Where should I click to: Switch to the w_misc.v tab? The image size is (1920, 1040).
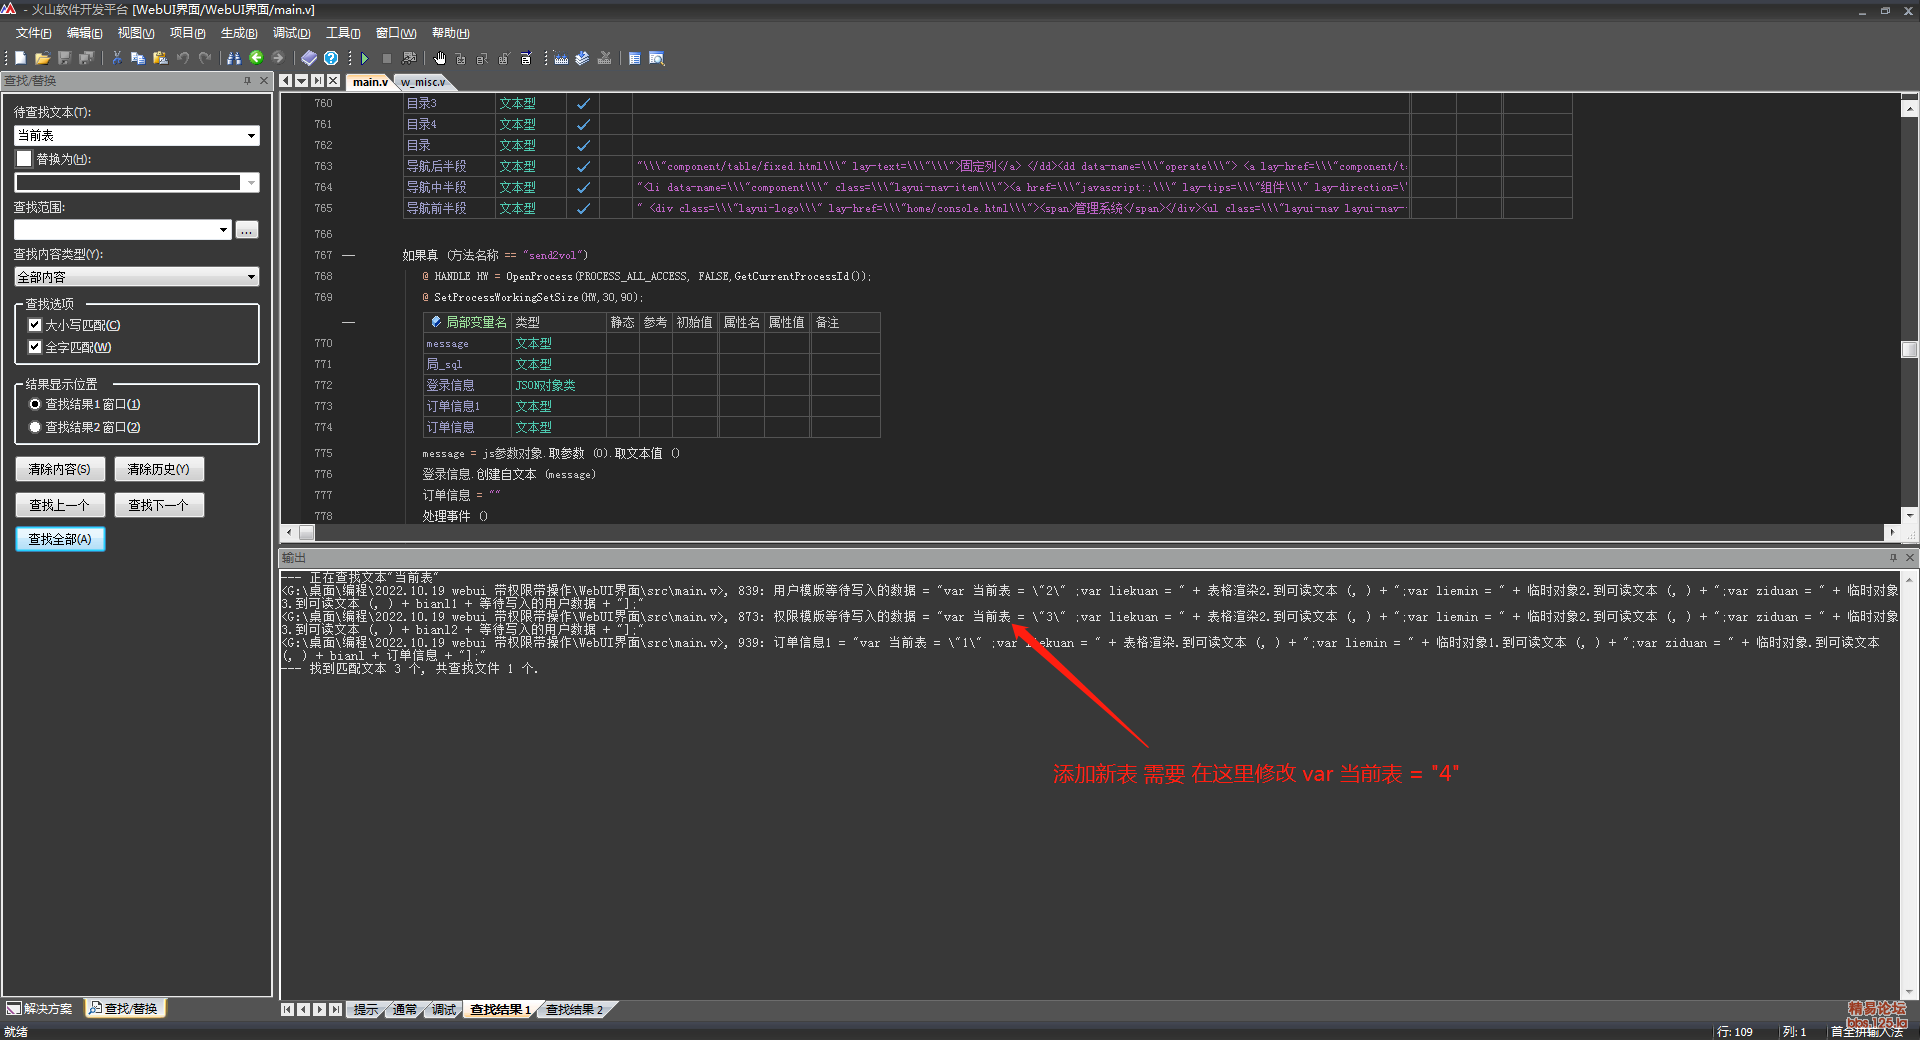tap(423, 82)
